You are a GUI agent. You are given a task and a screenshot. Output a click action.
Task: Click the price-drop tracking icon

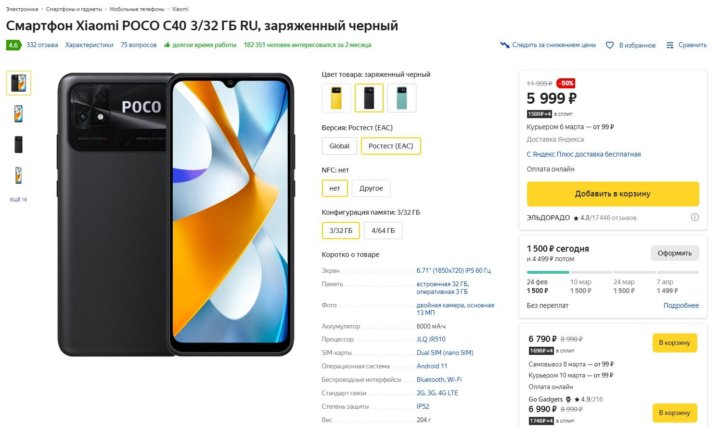504,45
